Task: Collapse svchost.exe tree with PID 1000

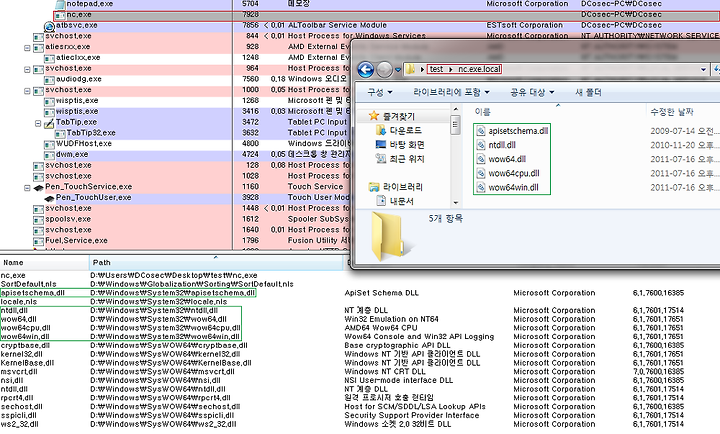Action: click(x=27, y=90)
